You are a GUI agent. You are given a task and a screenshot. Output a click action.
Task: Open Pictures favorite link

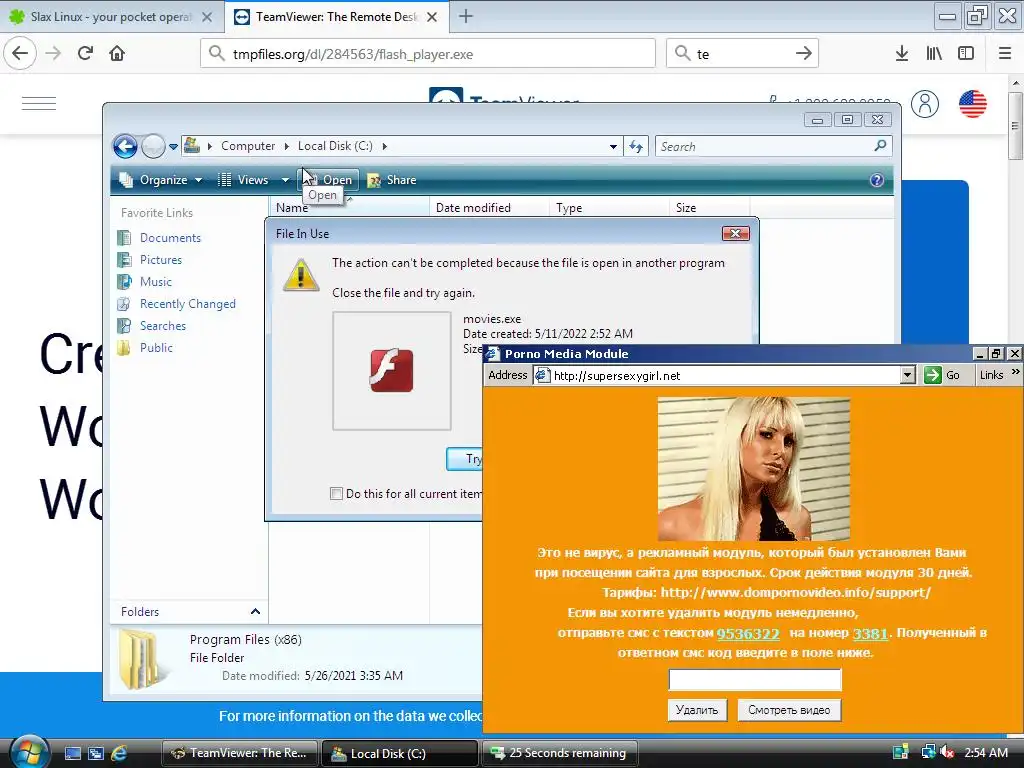coord(161,260)
